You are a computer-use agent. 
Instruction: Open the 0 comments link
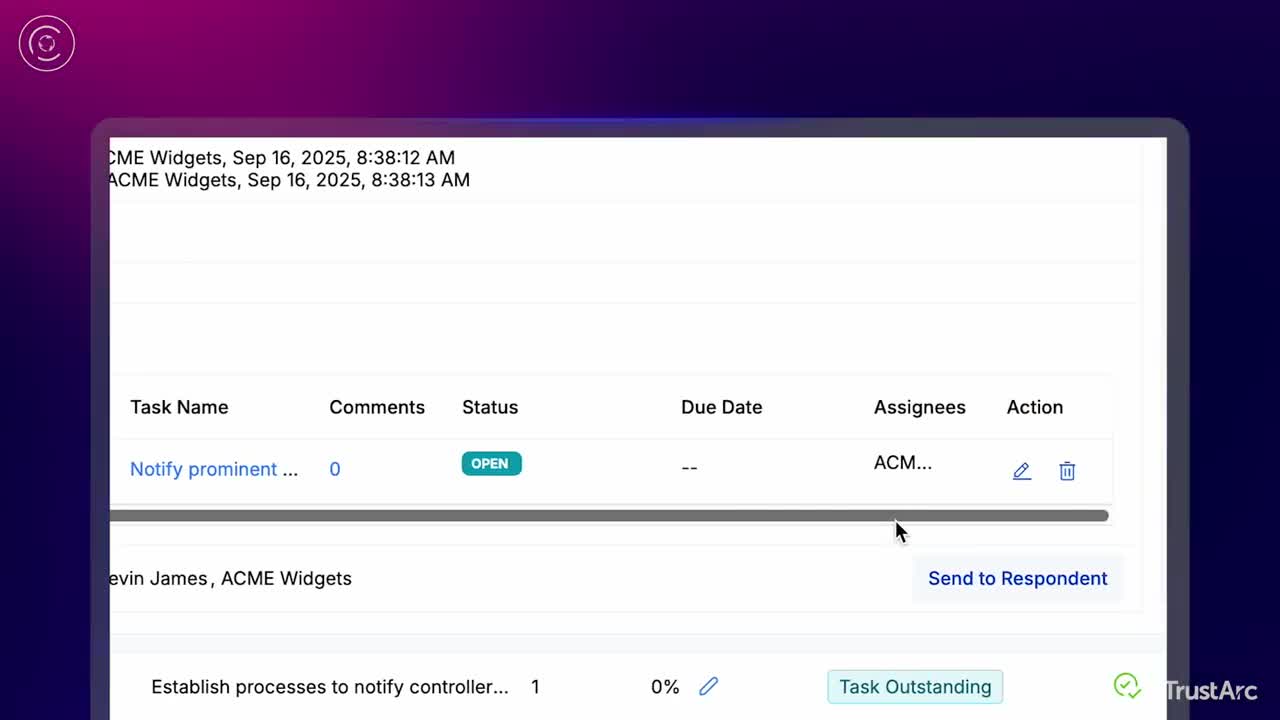click(x=335, y=469)
